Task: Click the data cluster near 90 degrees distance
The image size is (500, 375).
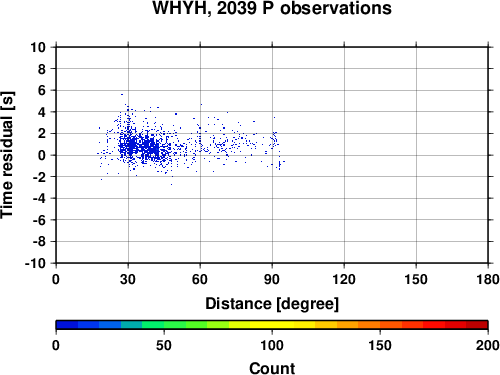Action: click(x=275, y=140)
